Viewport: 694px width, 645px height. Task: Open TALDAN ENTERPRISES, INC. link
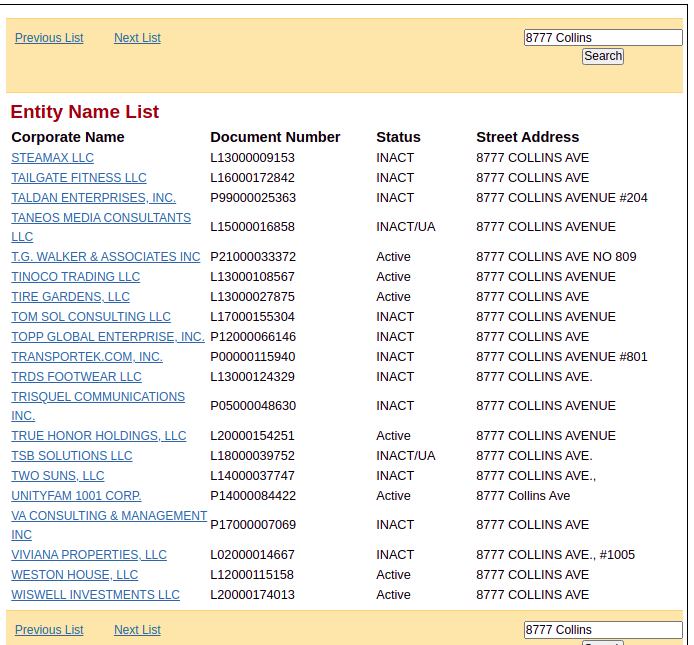93,198
